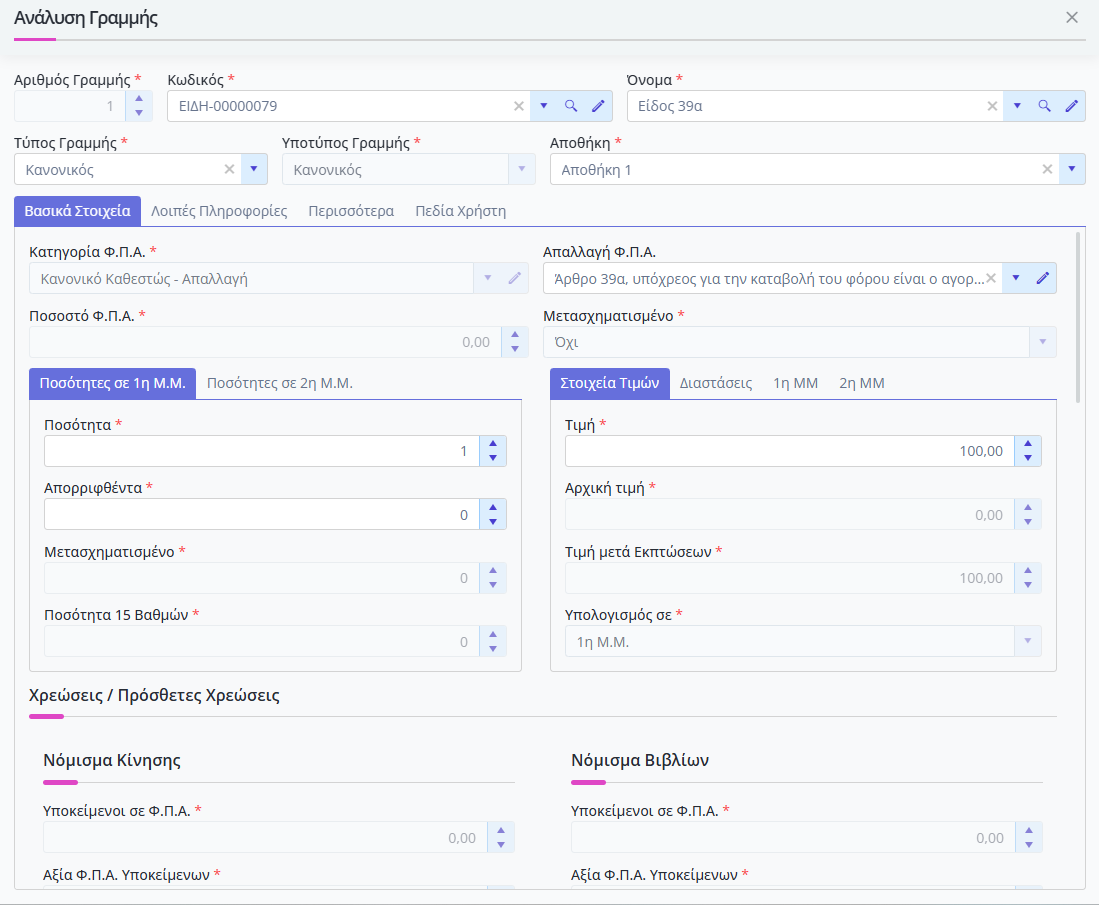Click the edit pencil in Κωδικός field
Screen dimensions: 1099x905
pyautogui.click(x=598, y=106)
